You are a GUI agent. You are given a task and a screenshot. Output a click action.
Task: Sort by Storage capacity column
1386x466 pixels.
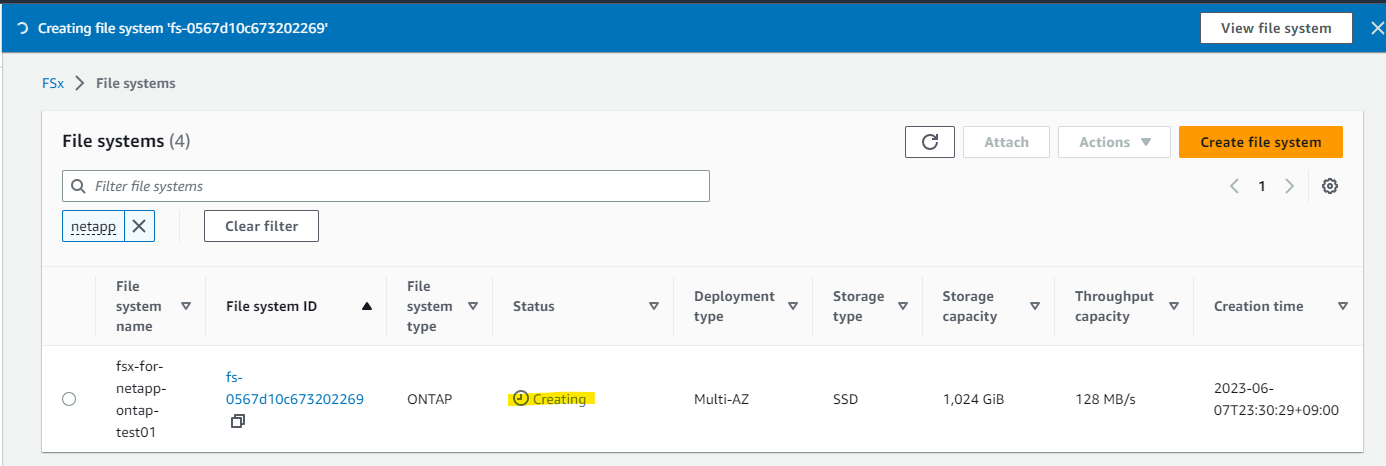[1034, 306]
